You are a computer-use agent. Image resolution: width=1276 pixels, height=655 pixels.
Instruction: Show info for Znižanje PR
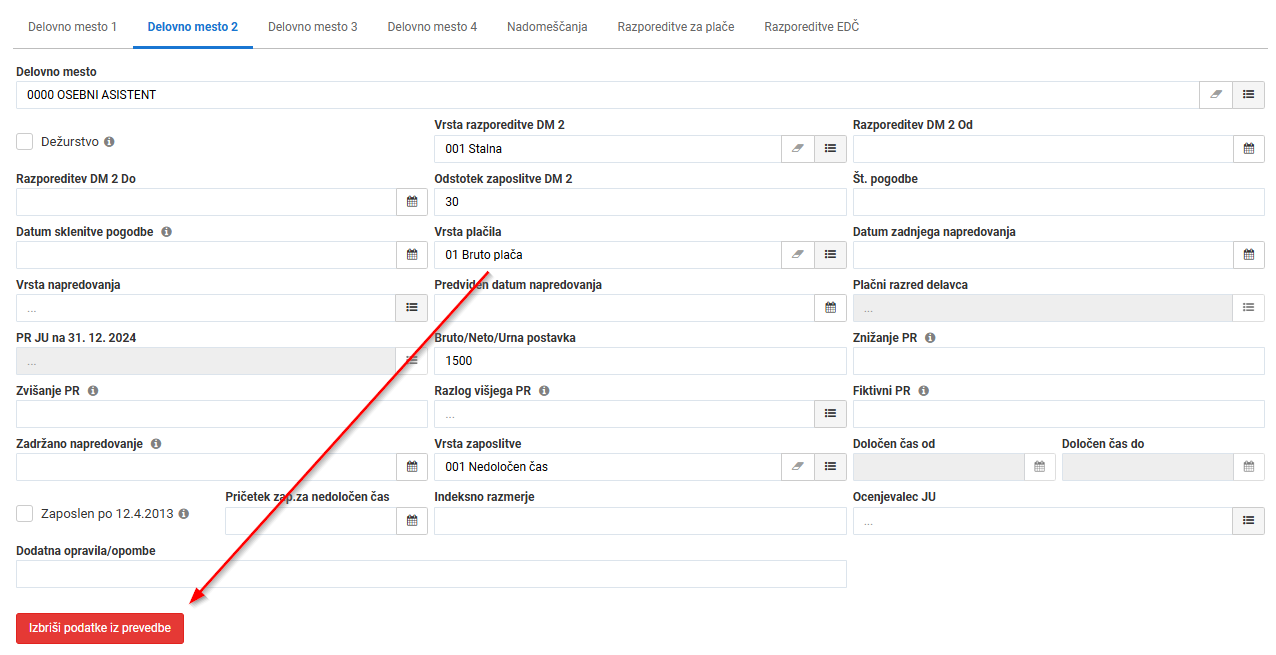(x=930, y=338)
